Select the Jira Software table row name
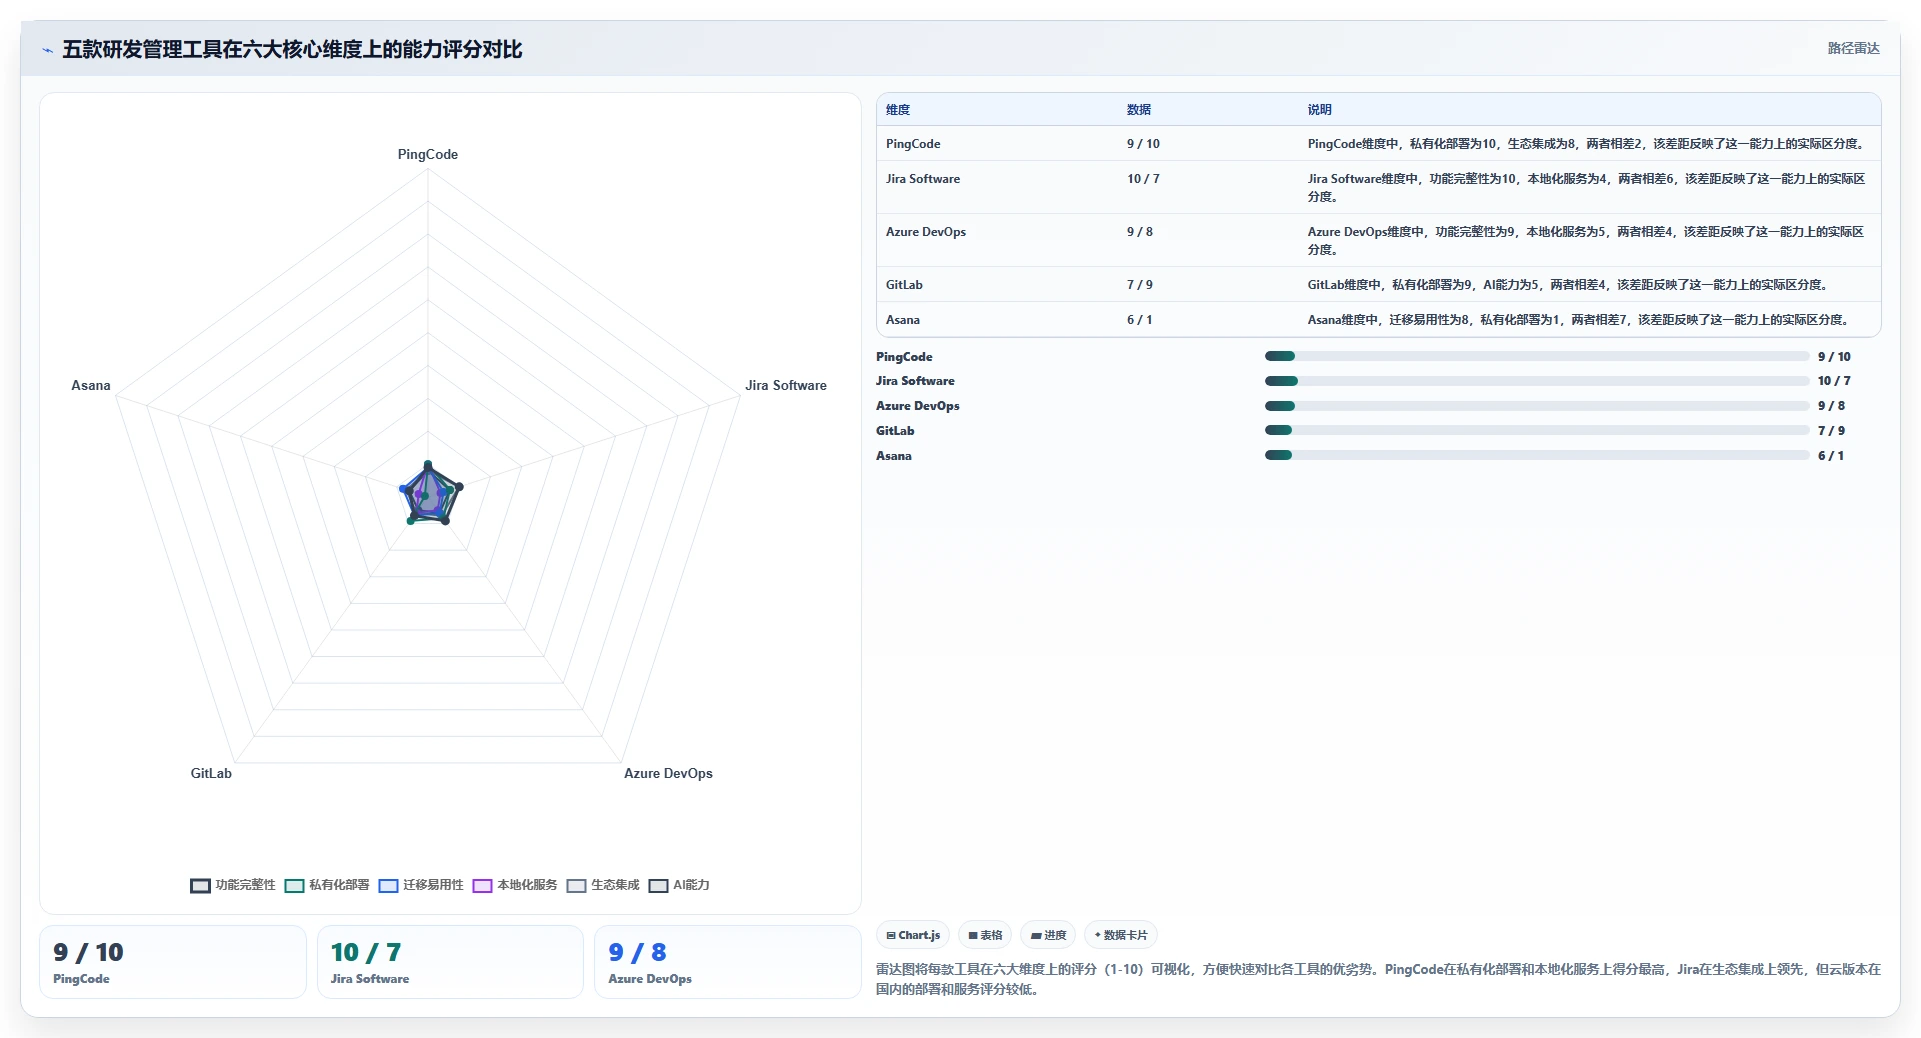 (923, 179)
